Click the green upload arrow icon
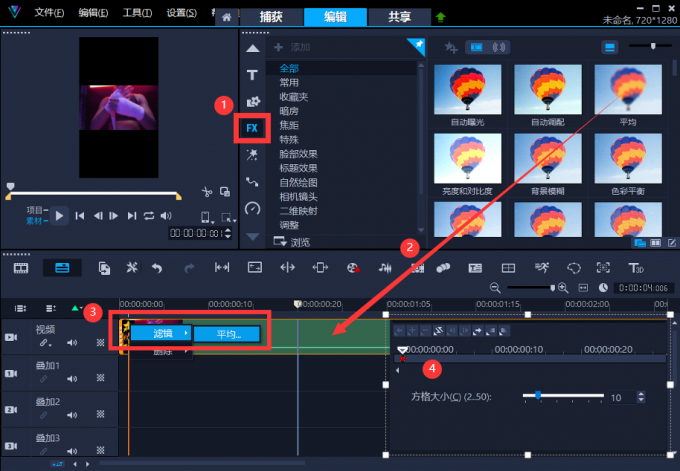 [441, 17]
